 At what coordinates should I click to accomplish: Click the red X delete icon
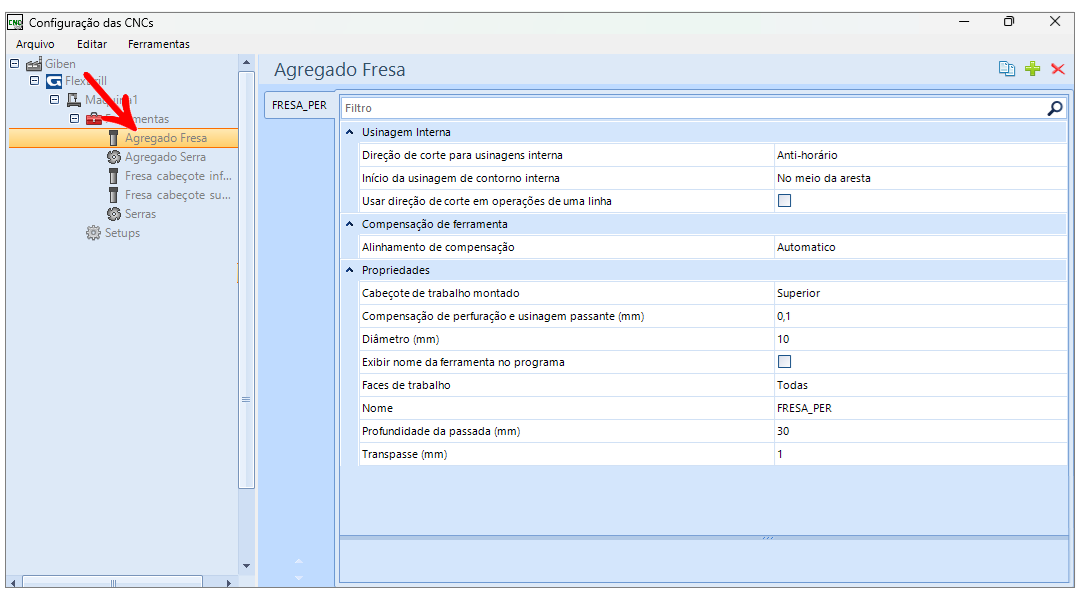coord(1058,69)
